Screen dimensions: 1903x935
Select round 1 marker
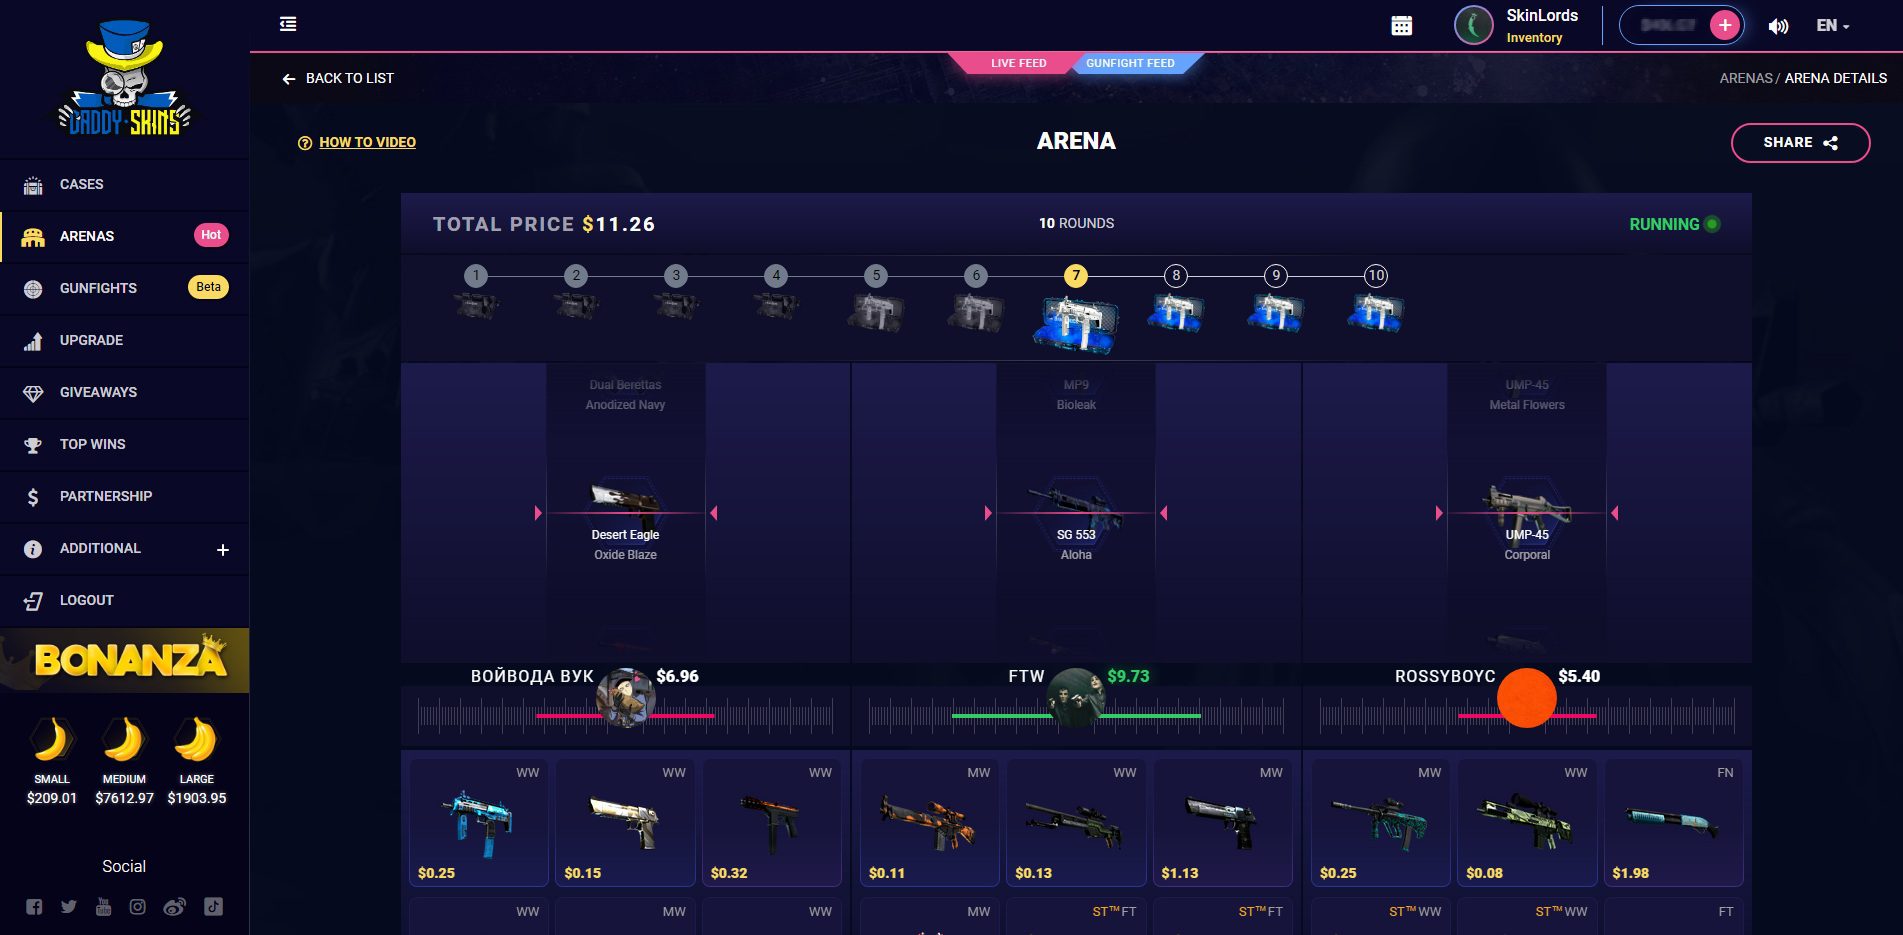point(476,275)
